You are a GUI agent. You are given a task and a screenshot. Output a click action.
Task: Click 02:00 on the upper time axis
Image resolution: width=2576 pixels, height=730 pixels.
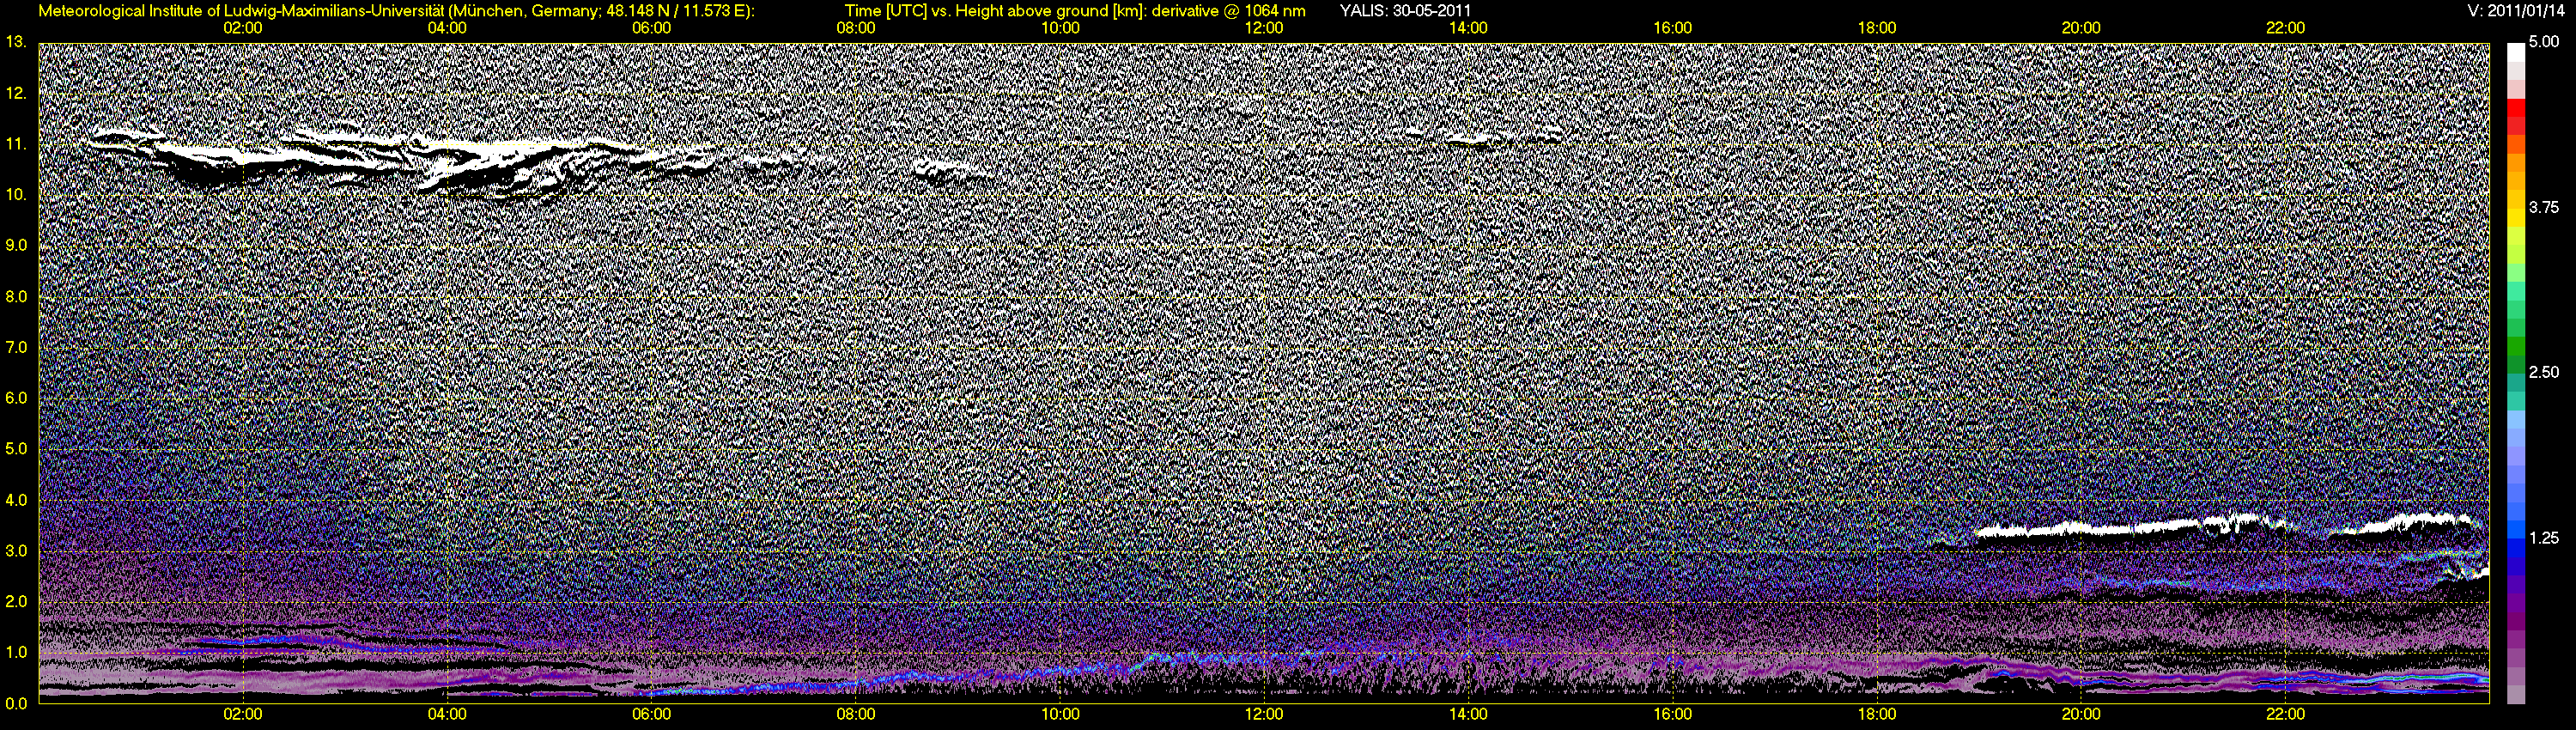tap(243, 28)
